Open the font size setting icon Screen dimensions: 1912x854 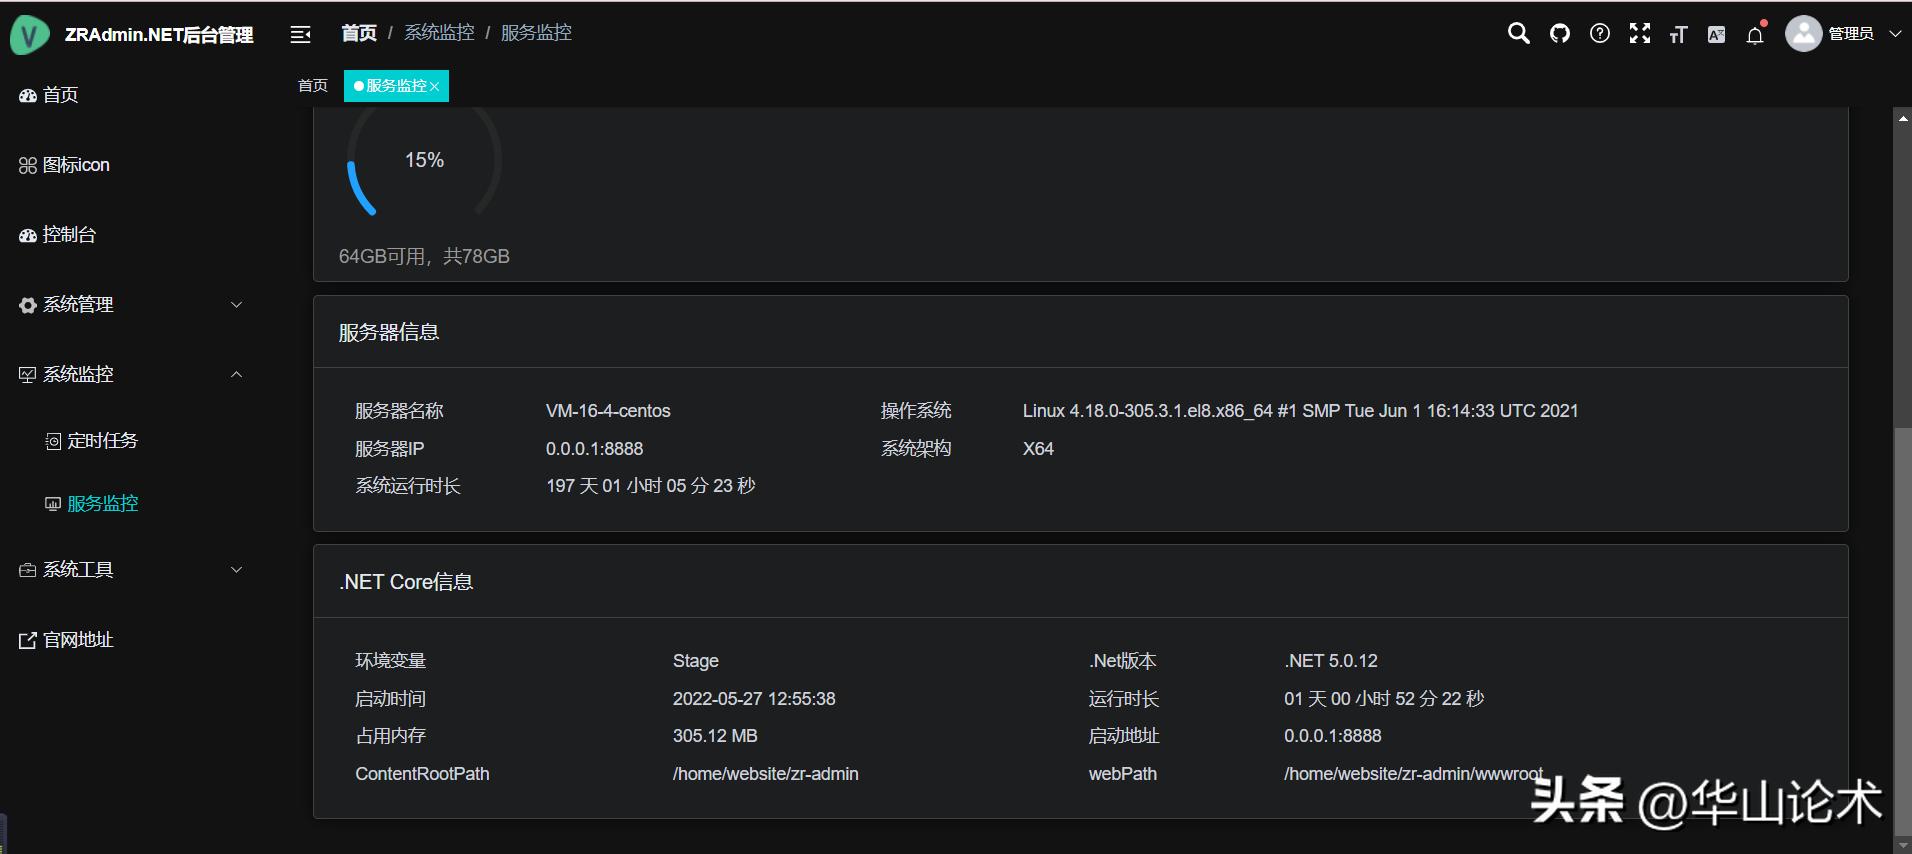click(1678, 35)
